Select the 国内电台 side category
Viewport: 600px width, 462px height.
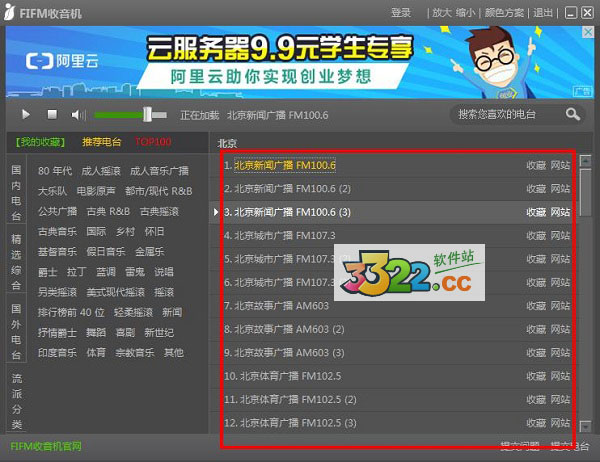[x=16, y=191]
